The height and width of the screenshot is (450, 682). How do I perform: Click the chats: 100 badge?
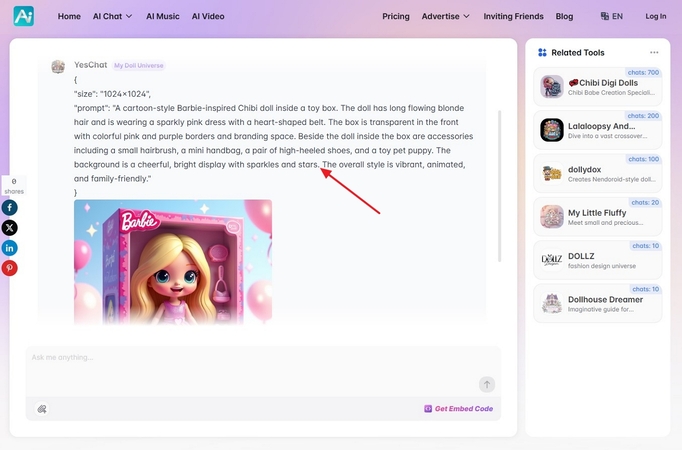(643, 159)
